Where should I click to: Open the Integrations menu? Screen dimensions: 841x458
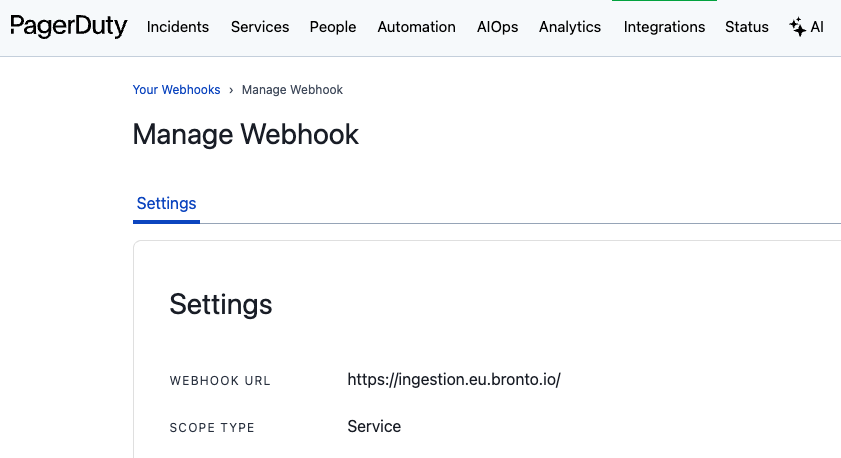[664, 27]
